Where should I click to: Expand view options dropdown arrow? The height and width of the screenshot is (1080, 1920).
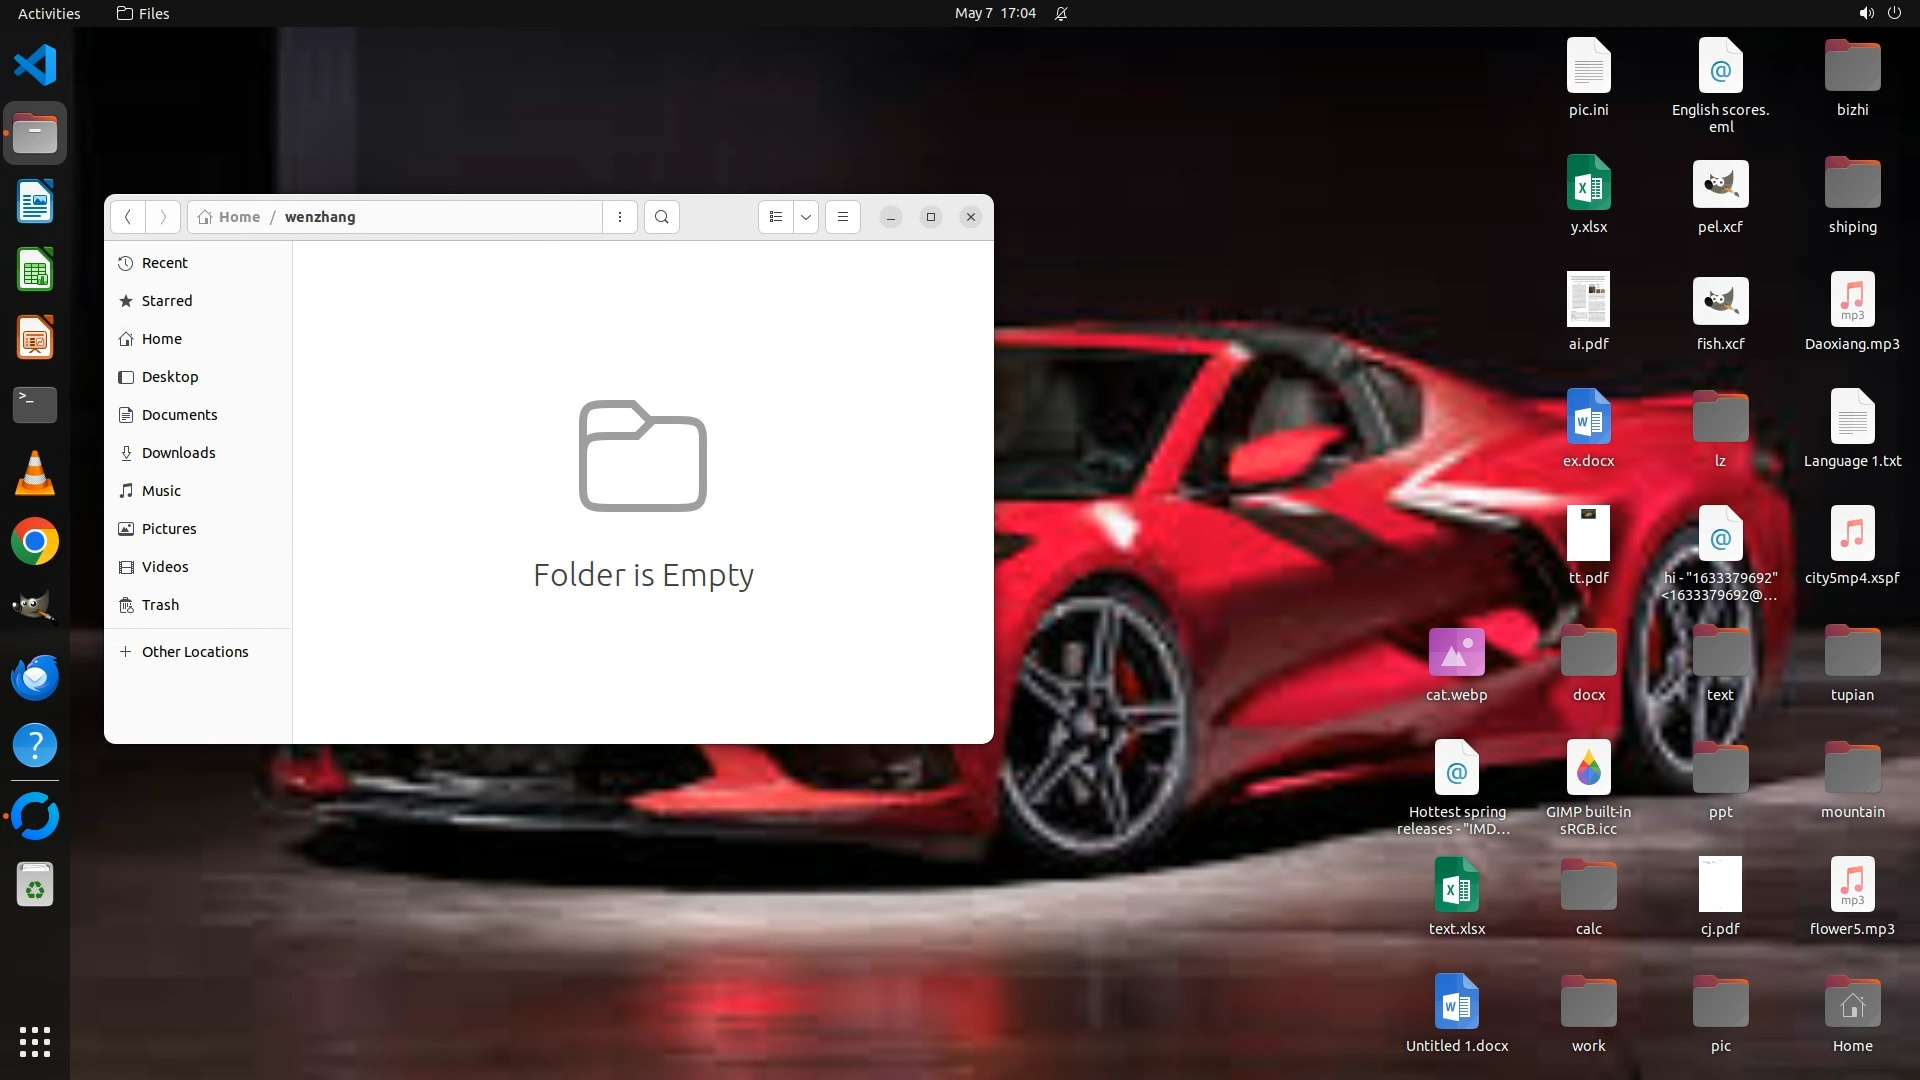[x=806, y=217]
